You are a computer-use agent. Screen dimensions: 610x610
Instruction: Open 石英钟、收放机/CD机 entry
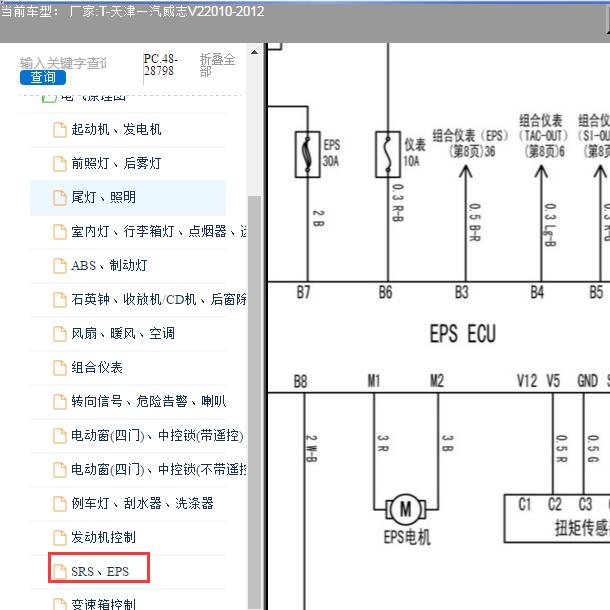[x=159, y=299]
